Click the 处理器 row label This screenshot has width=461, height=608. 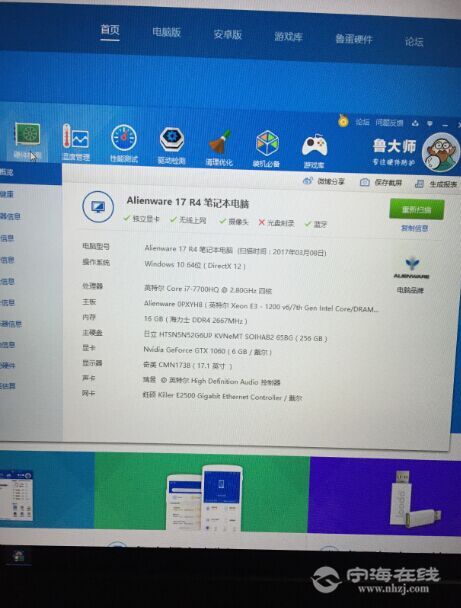[x=92, y=286]
